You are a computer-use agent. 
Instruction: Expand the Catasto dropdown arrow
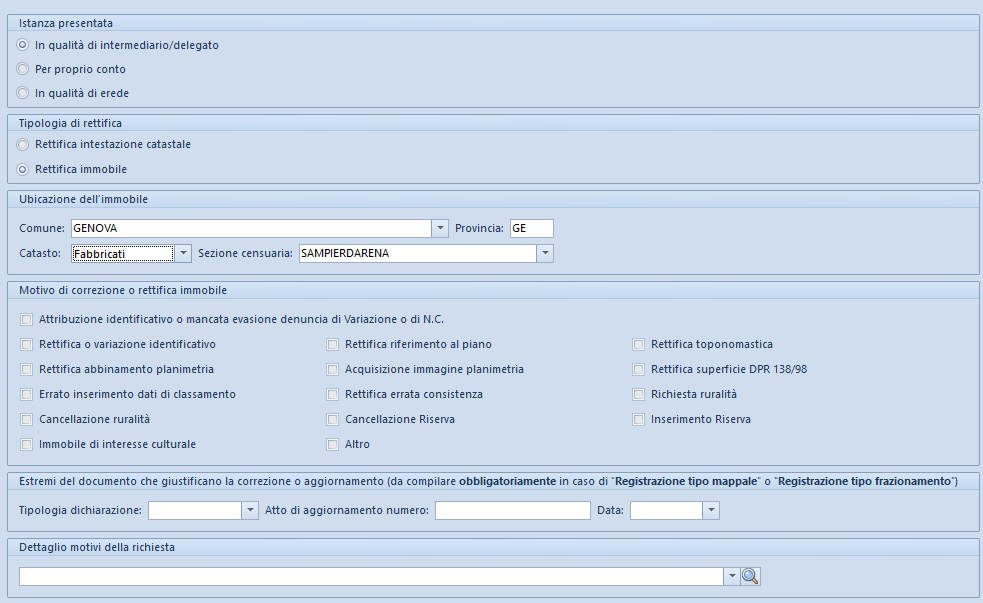pos(182,254)
